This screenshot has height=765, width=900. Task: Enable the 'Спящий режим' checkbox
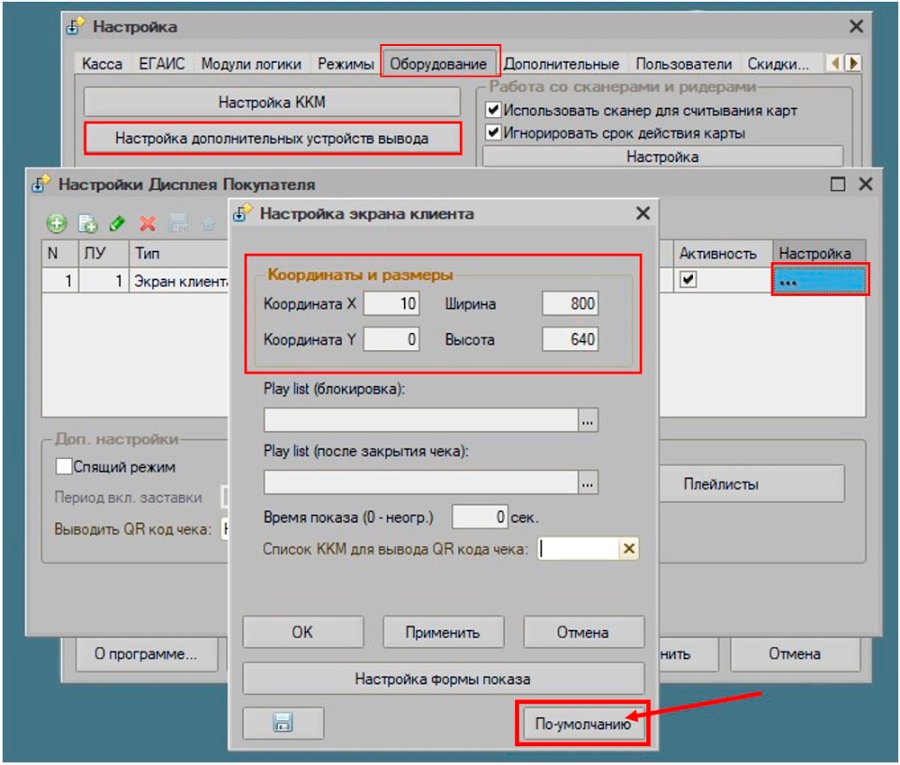click(64, 466)
